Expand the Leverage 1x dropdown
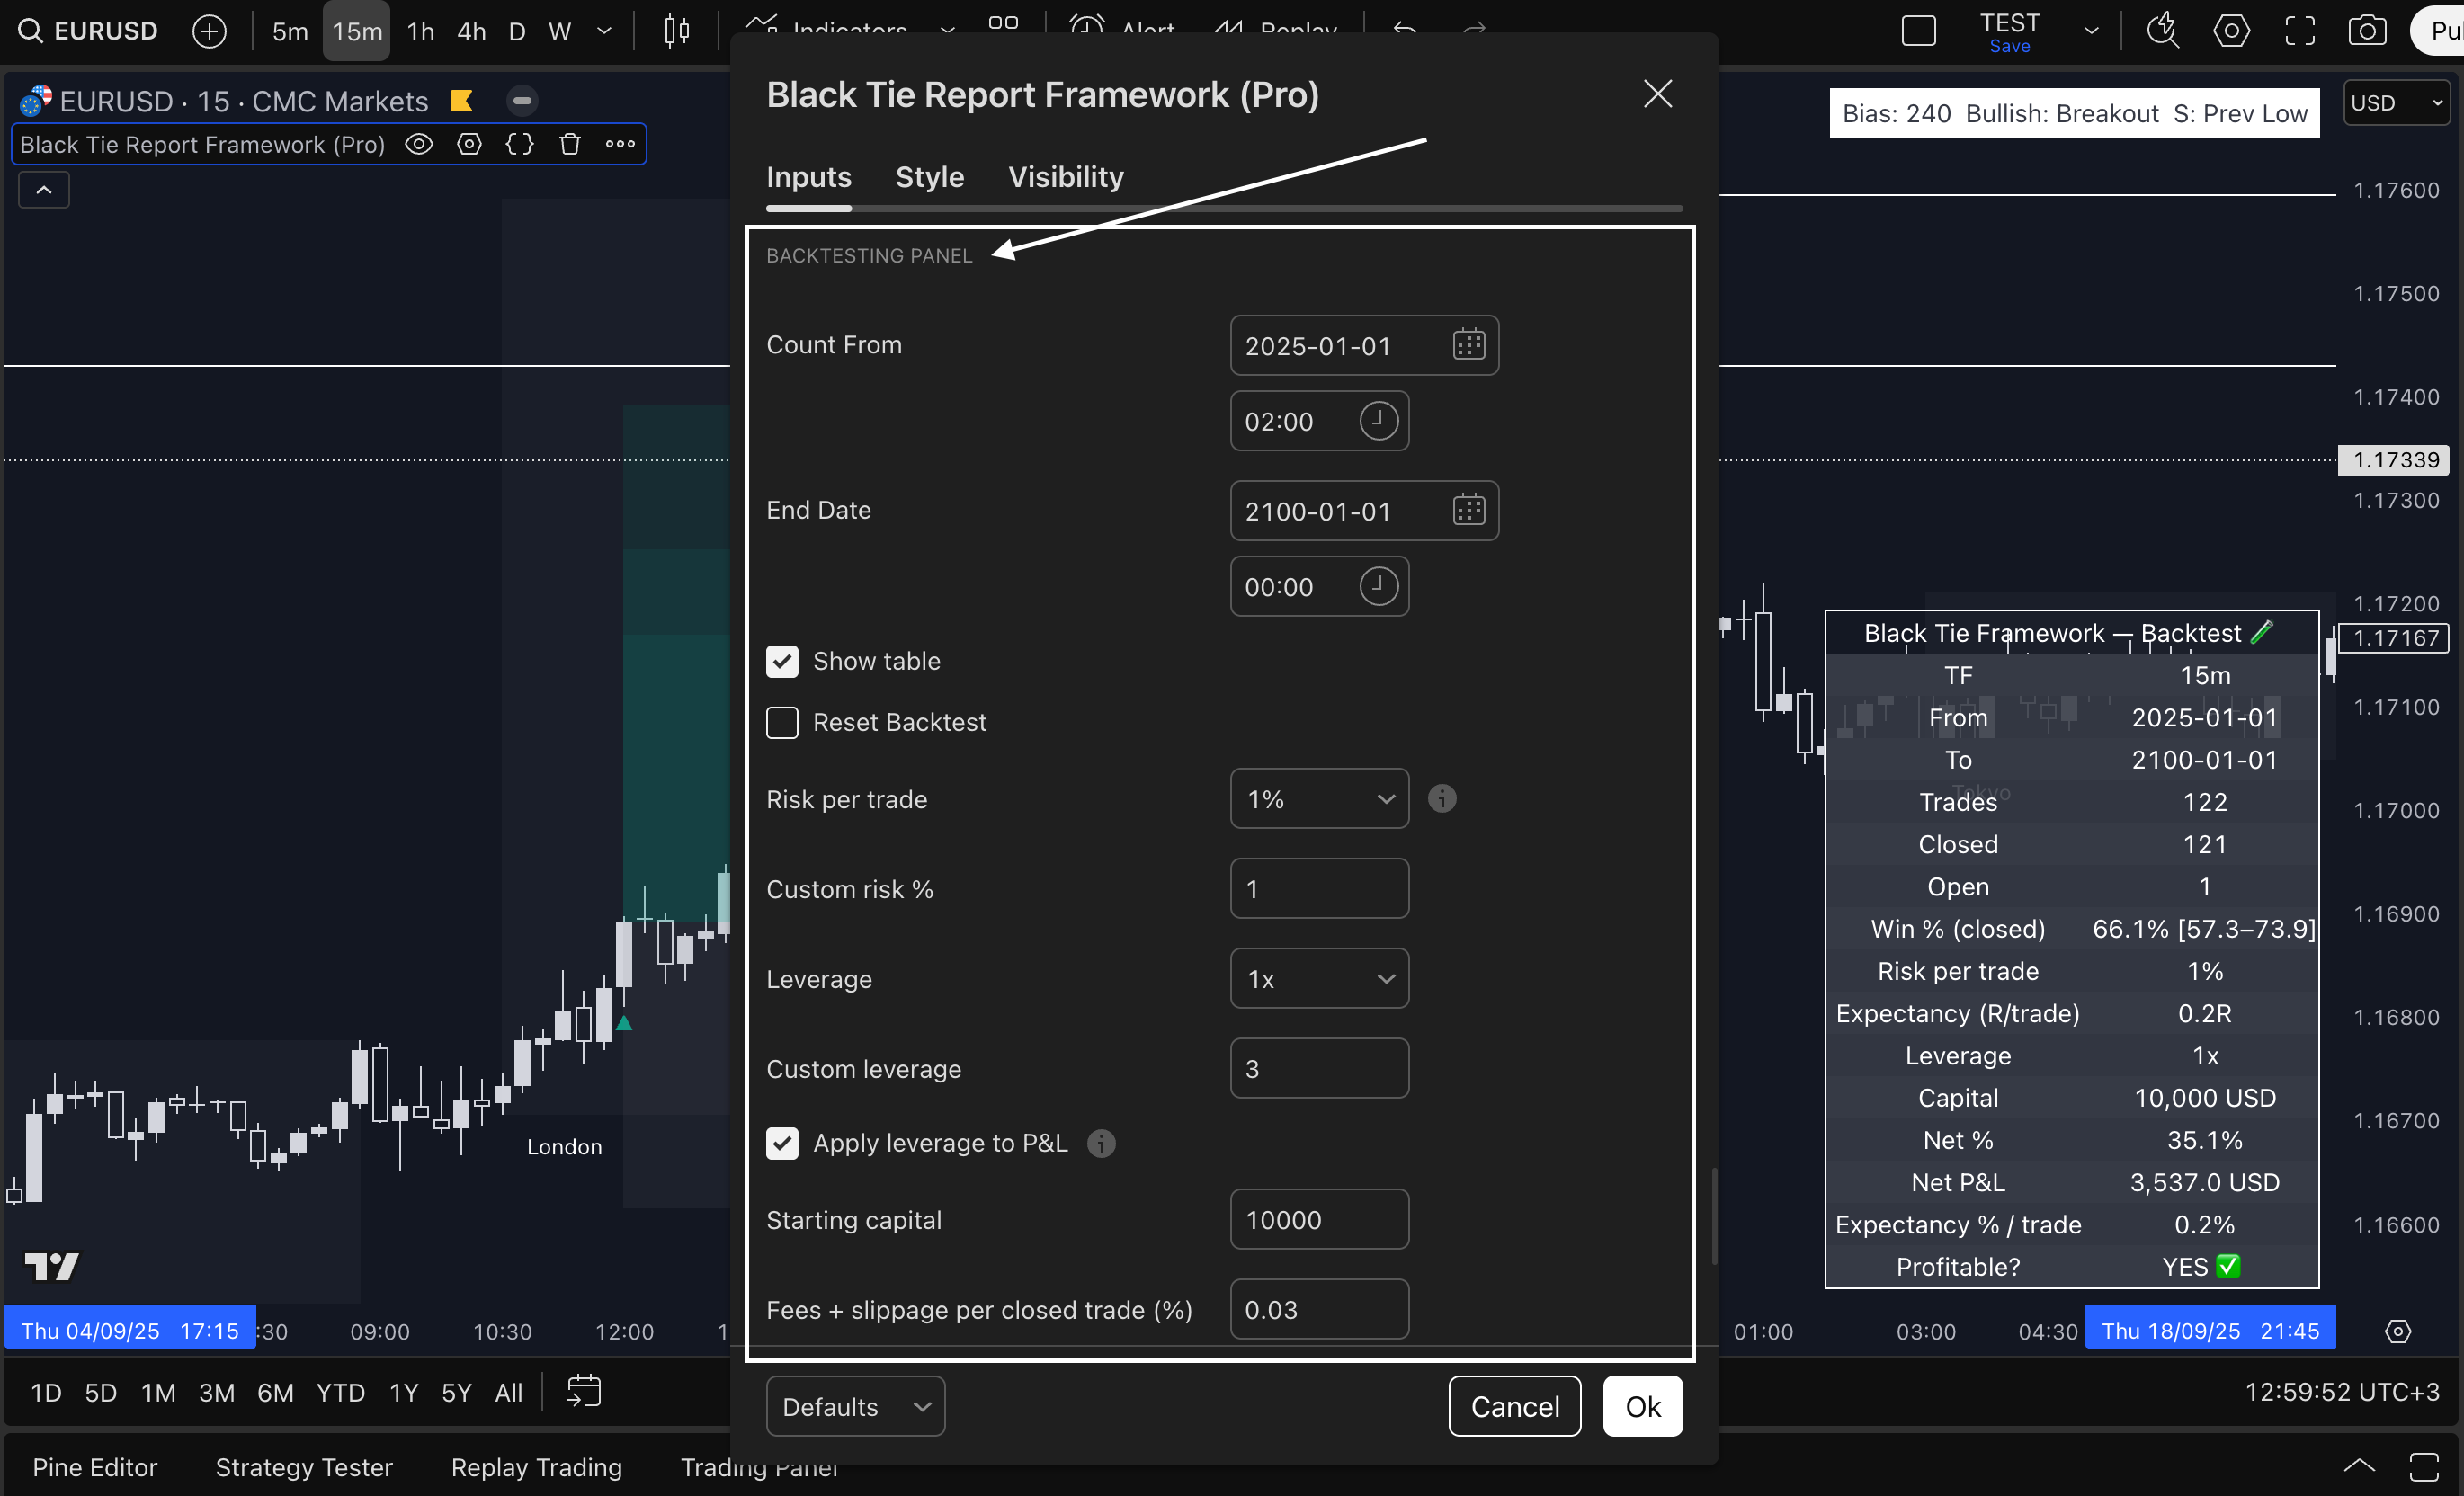This screenshot has height=1496, width=2464. 1318,978
